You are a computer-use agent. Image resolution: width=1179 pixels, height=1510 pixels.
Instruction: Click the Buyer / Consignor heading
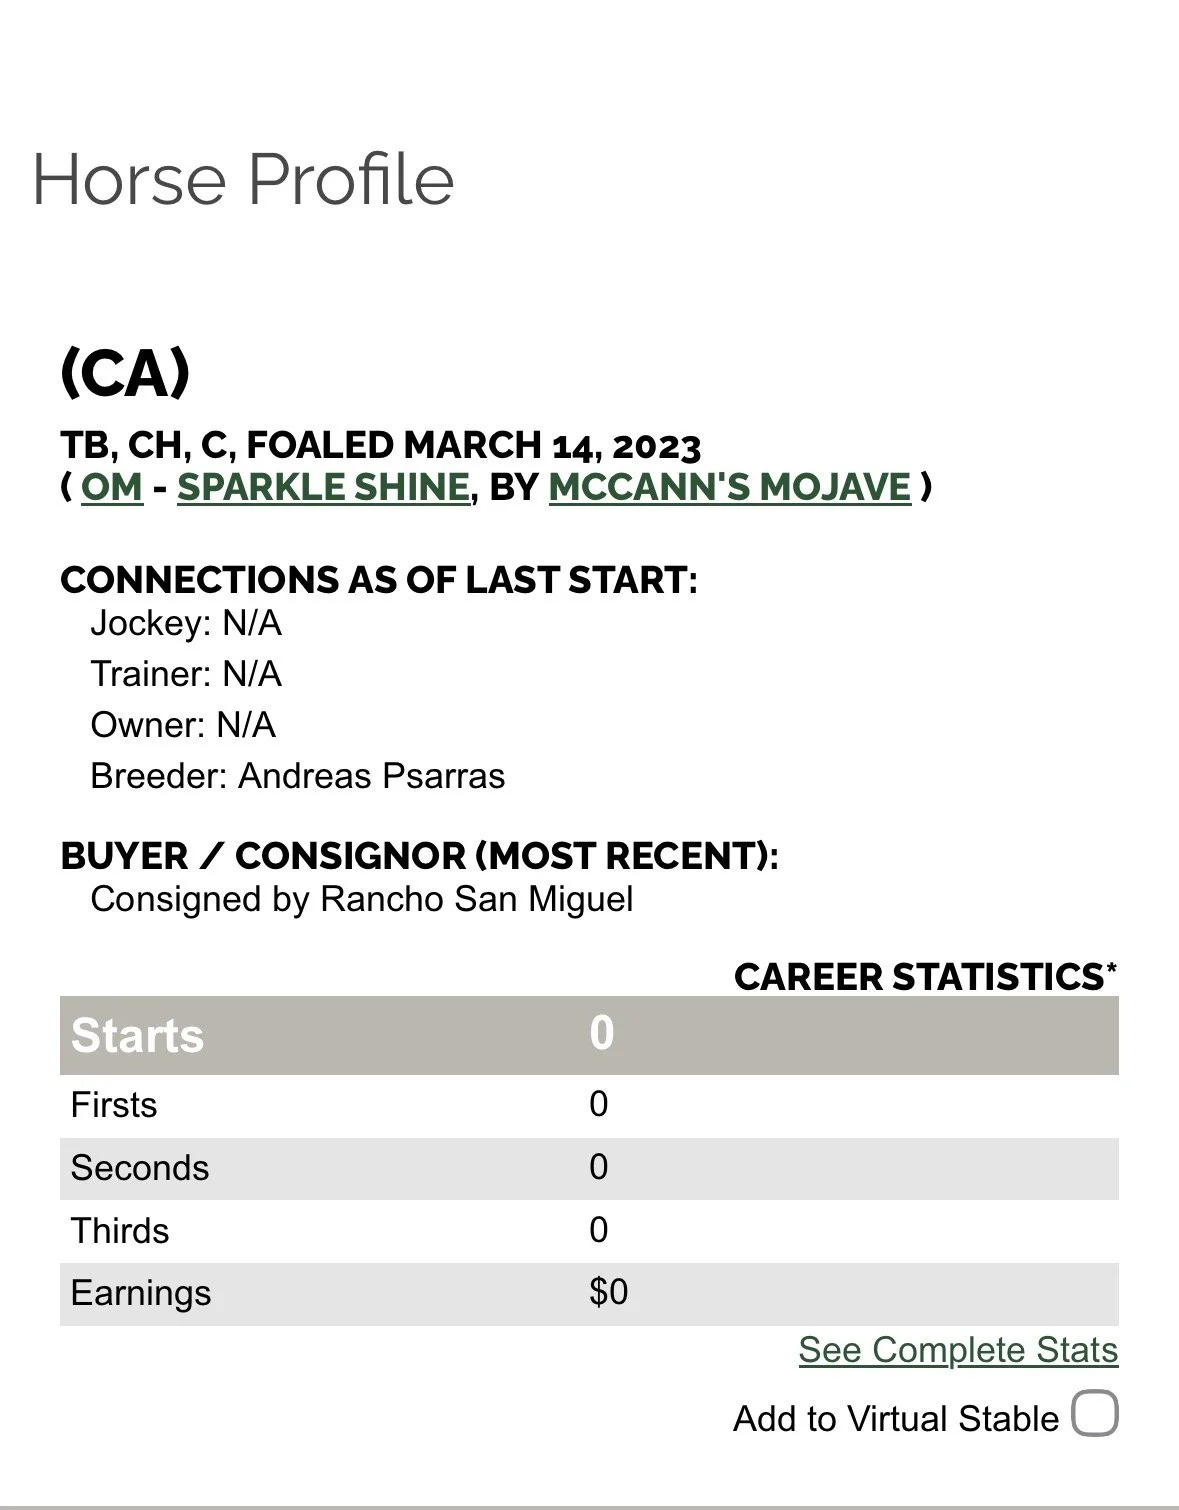[419, 856]
